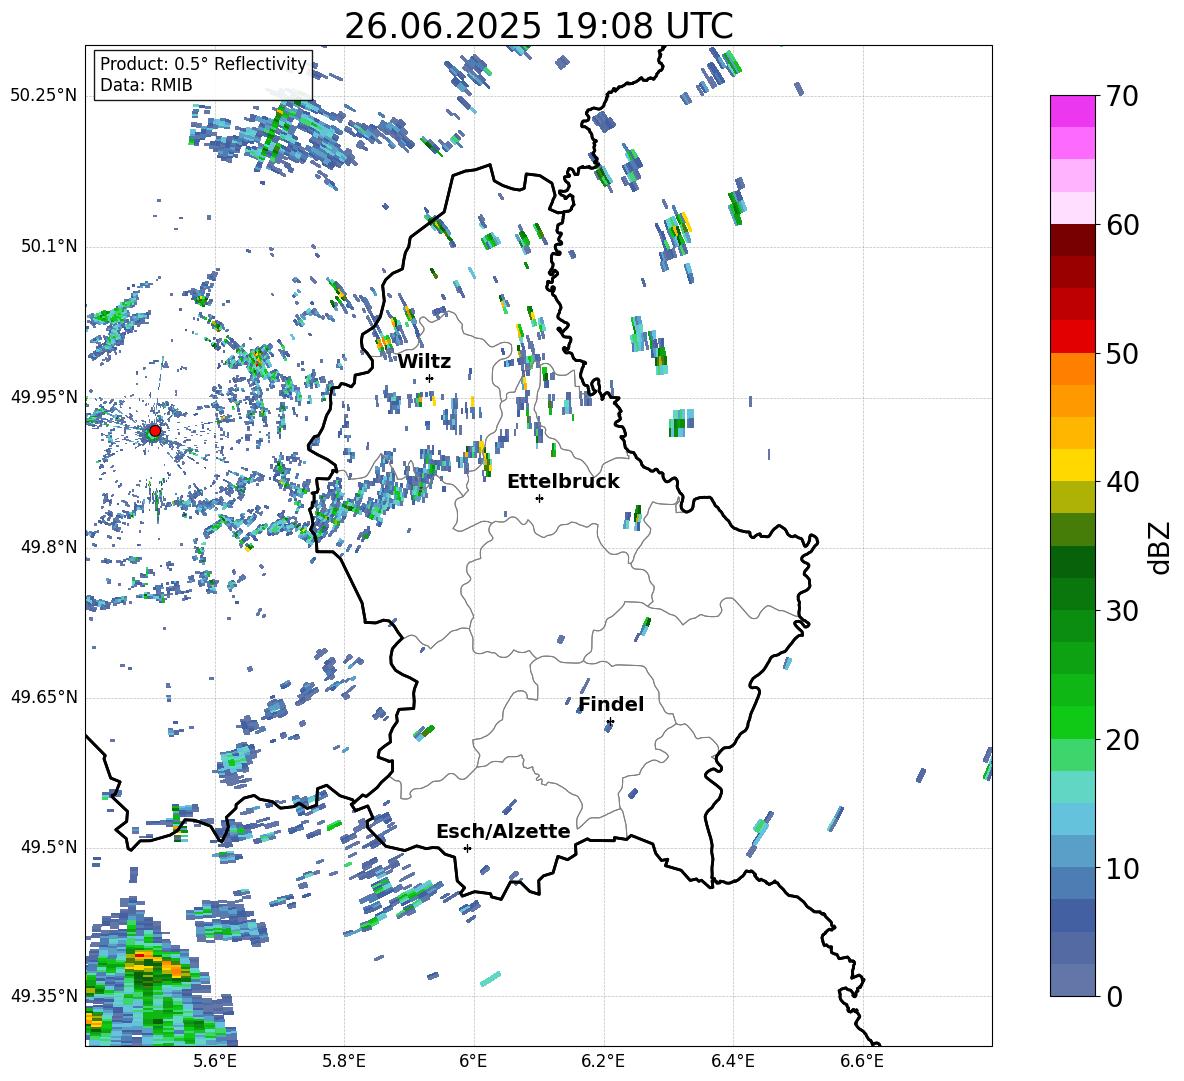Click the 60 value on colorbar

coord(1123,225)
